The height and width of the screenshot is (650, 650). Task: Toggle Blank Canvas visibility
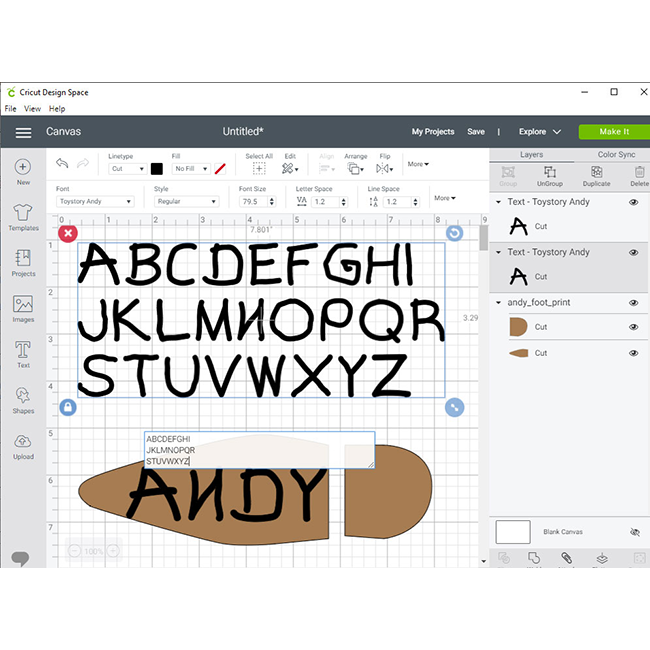[x=635, y=532]
